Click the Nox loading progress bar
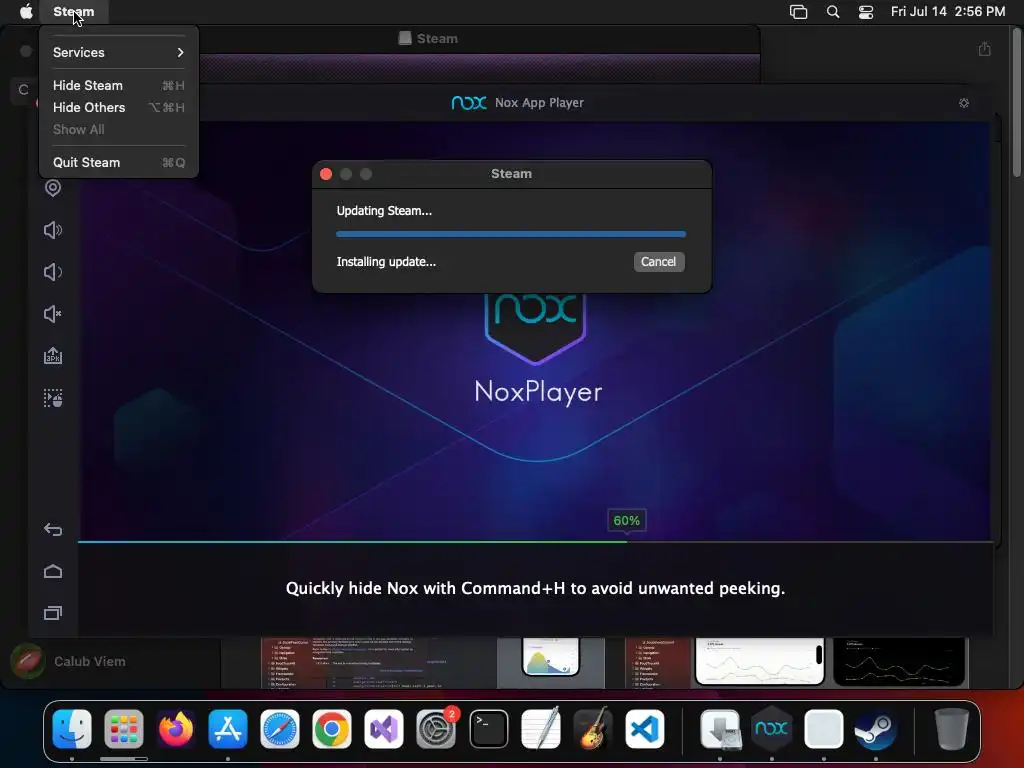Screen dimensions: 1024x768 pyautogui.click(x=536, y=541)
